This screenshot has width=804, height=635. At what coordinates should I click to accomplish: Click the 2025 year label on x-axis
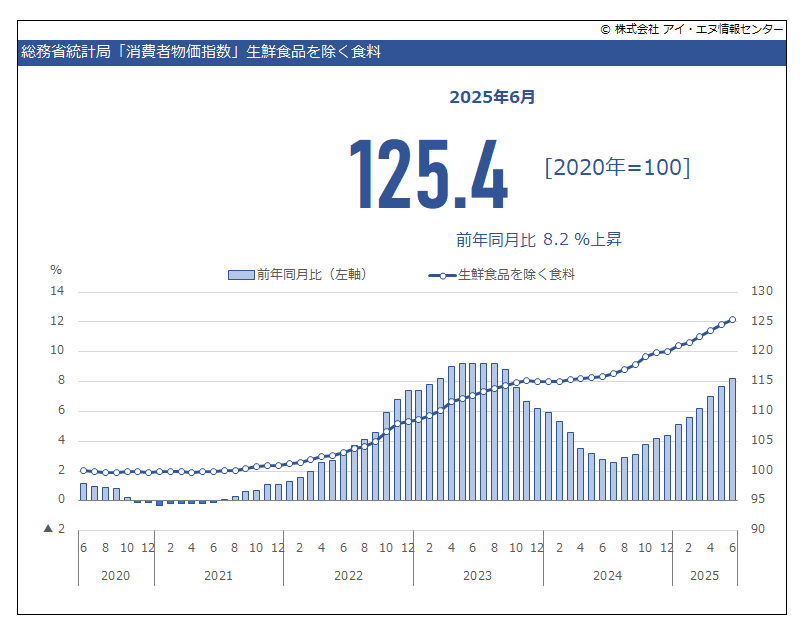coord(705,576)
